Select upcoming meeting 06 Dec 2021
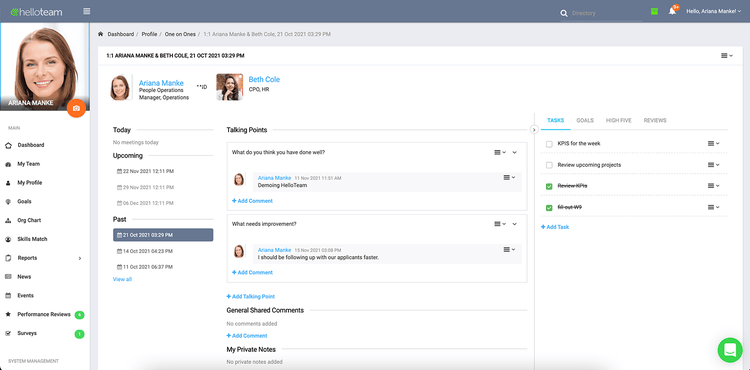Viewport: 750px width, 370px height. pyautogui.click(x=145, y=203)
